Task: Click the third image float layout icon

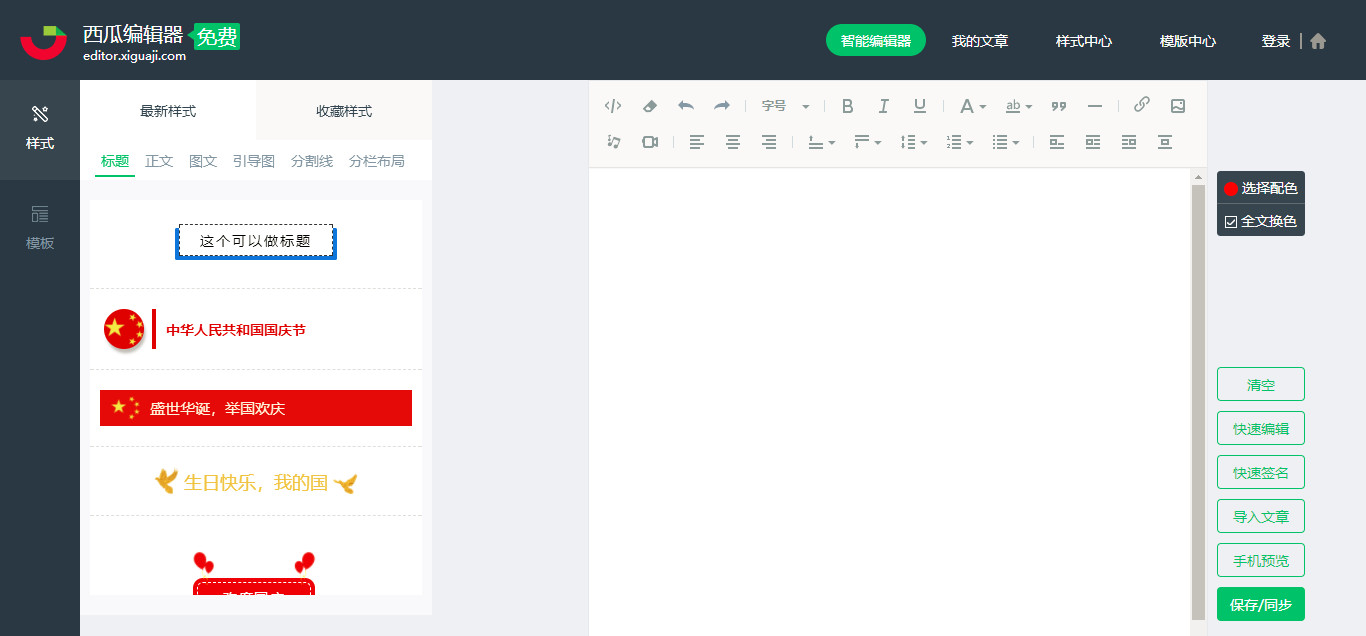Action: [x=1129, y=142]
